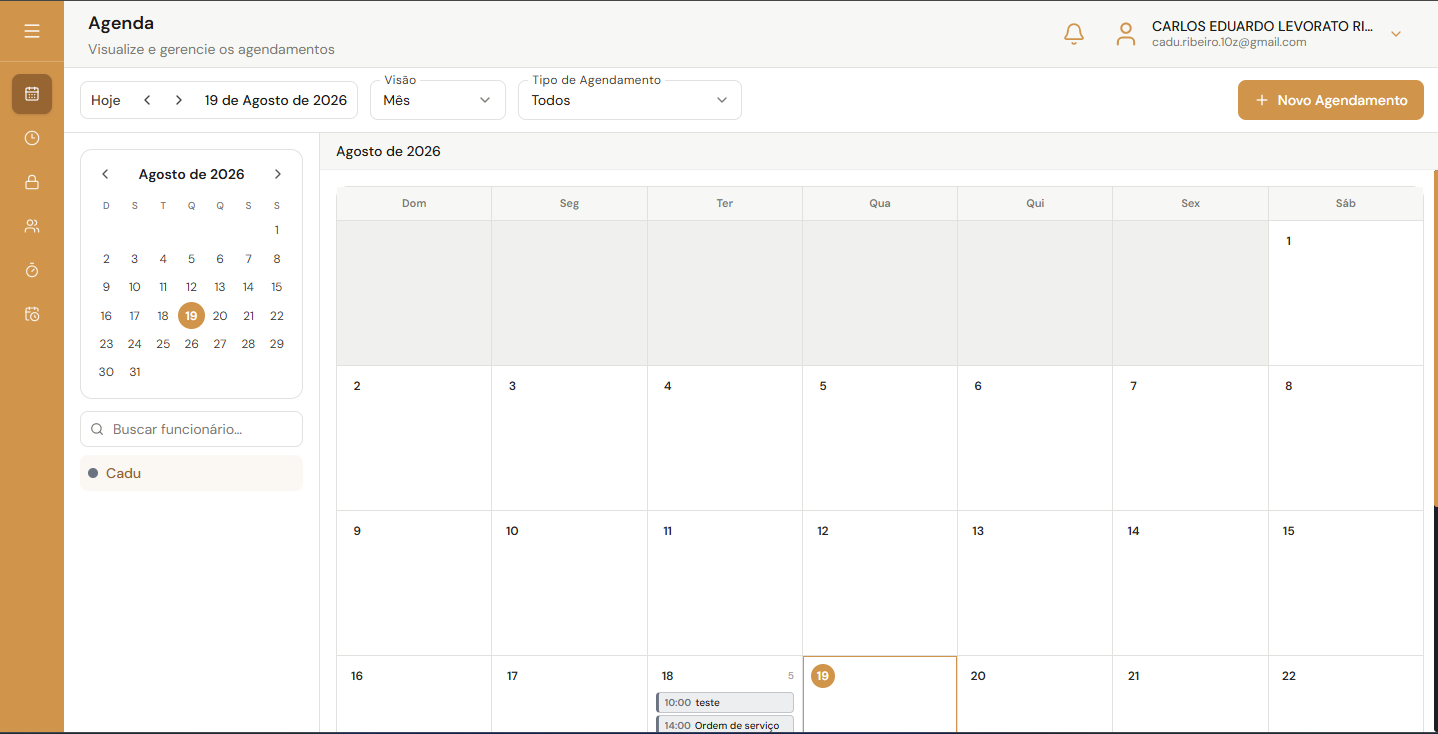Image resolution: width=1438 pixels, height=734 pixels.
Task: Expand the user account chevron
Action: (x=1396, y=34)
